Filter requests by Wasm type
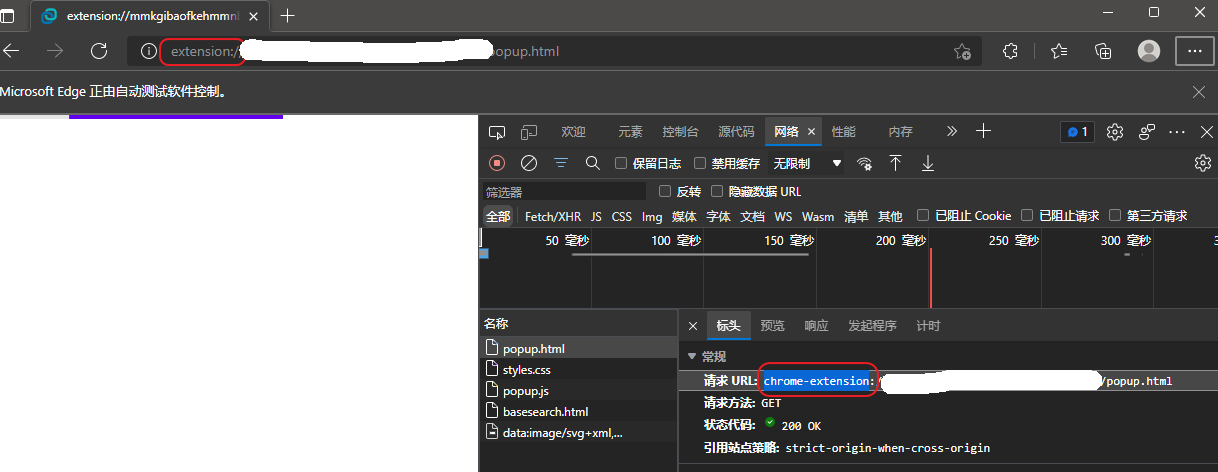 (818, 217)
